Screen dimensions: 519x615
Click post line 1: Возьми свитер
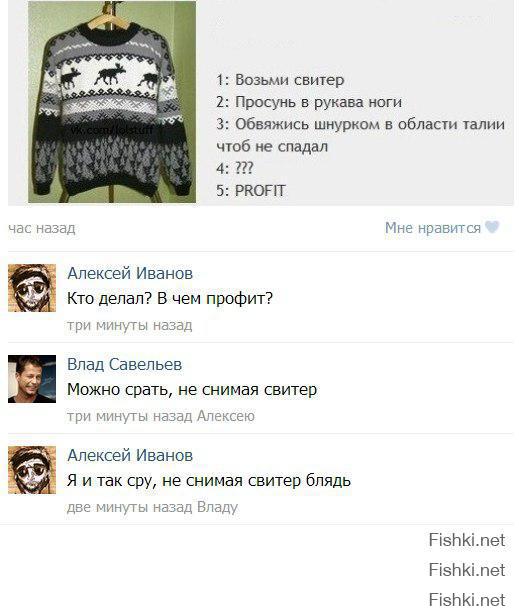pos(280,80)
